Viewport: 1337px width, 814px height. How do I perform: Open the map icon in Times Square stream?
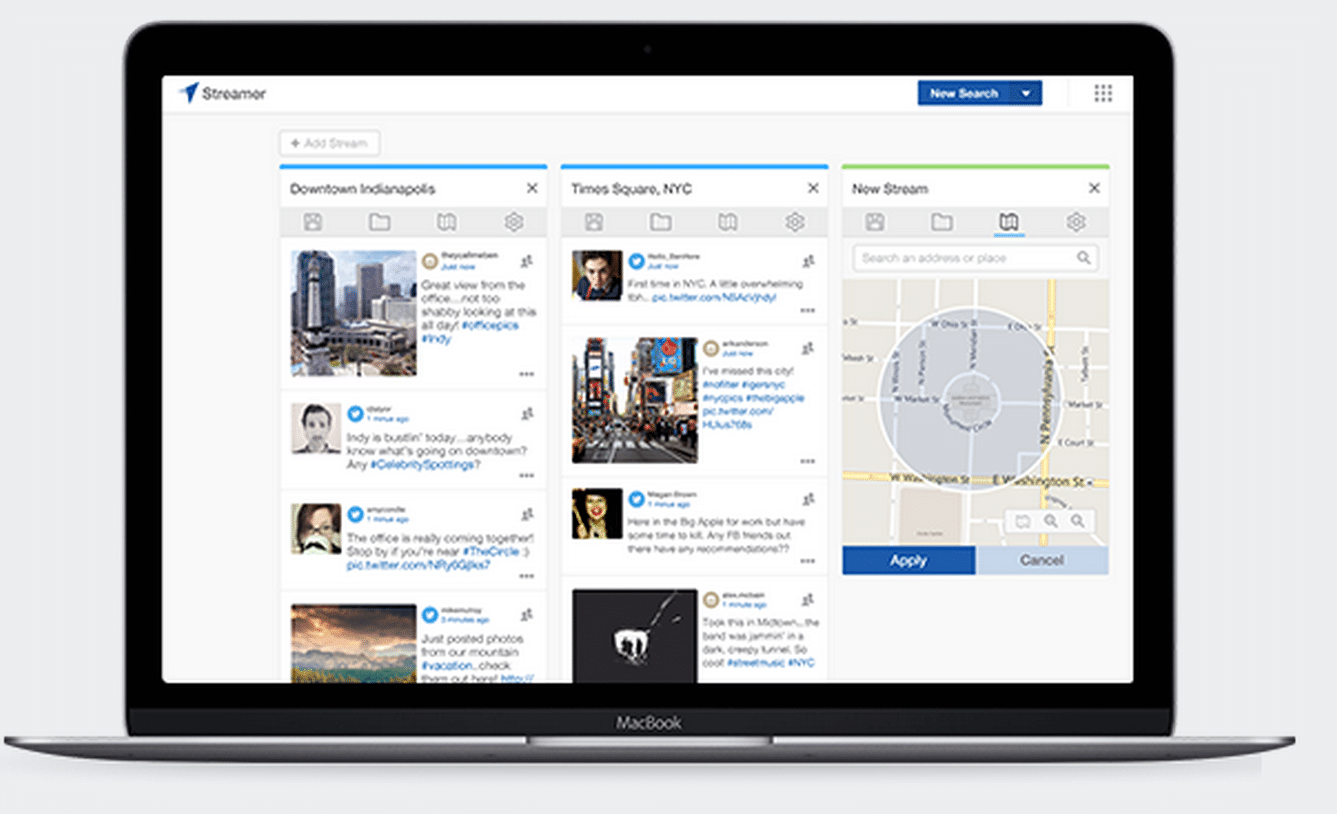pyautogui.click(x=728, y=222)
